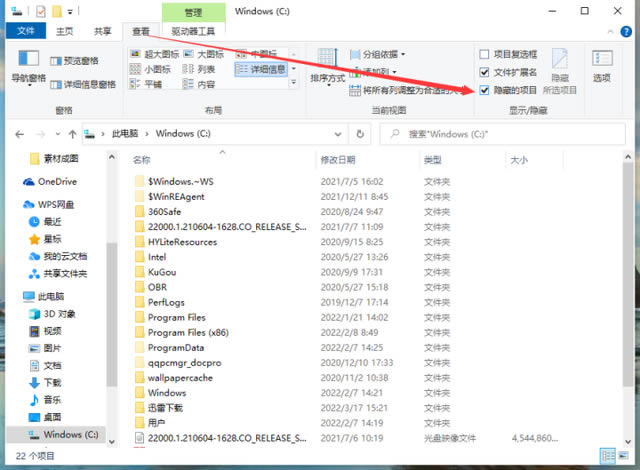Select Windows (C:) in navigation pane
This screenshot has width=640, height=470.
pos(56,435)
